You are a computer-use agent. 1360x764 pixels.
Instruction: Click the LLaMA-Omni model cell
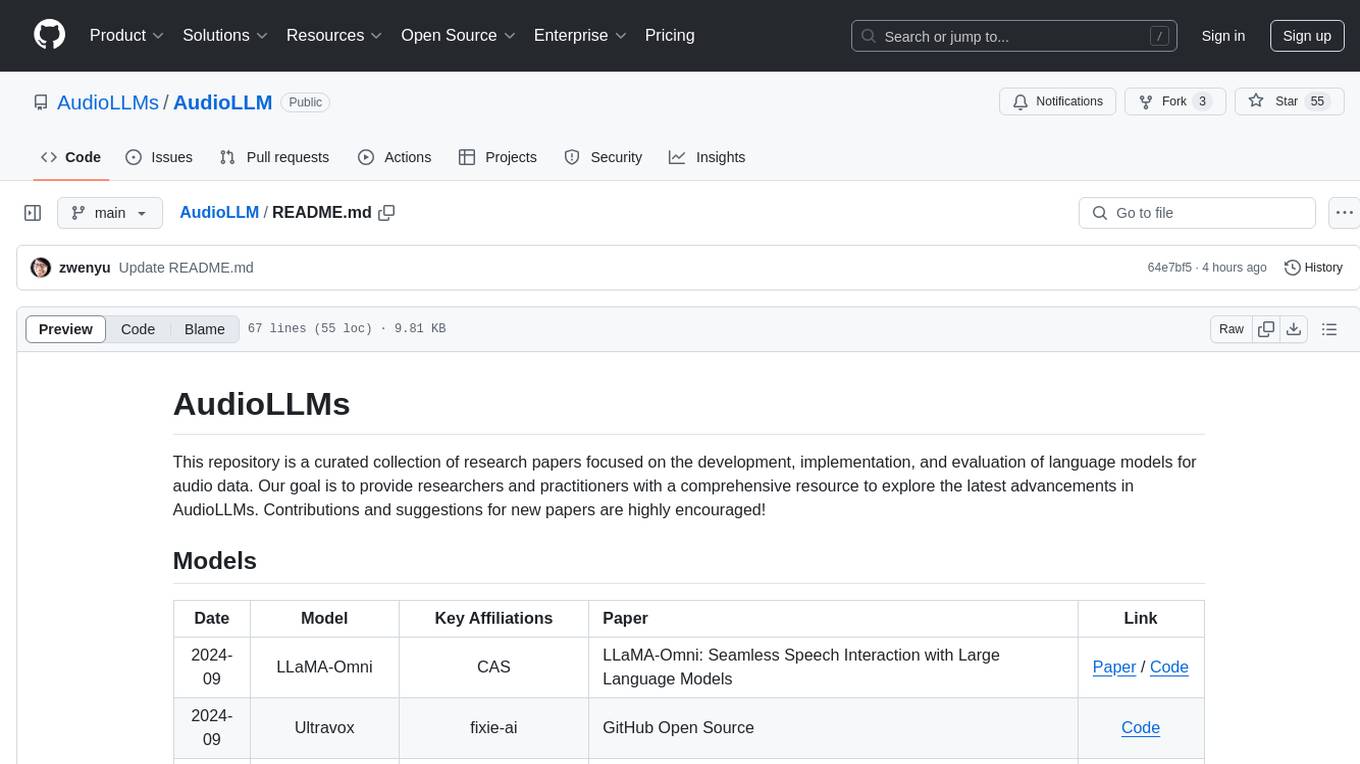325,667
